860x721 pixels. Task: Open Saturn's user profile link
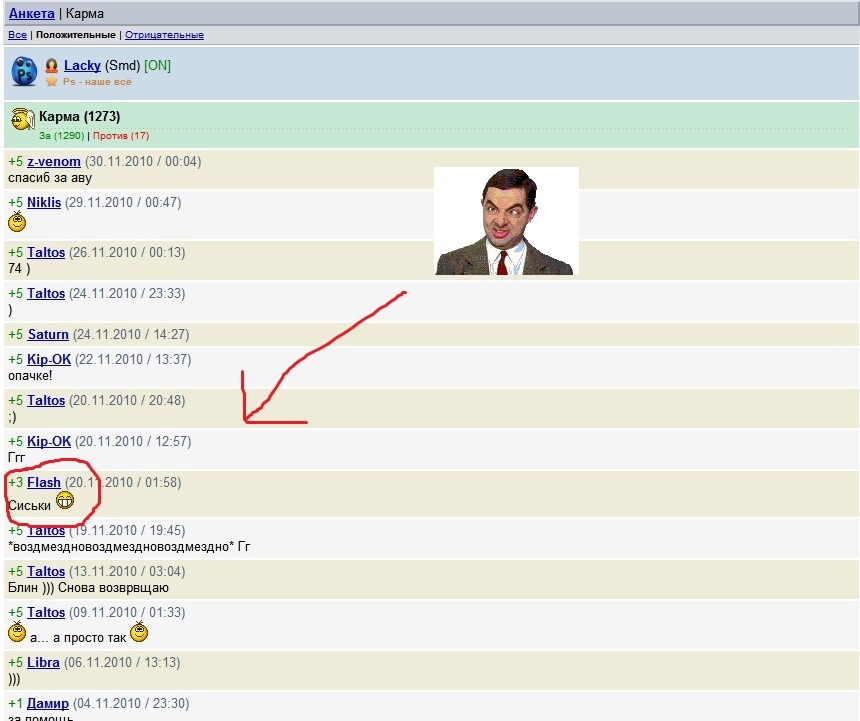[x=48, y=335]
